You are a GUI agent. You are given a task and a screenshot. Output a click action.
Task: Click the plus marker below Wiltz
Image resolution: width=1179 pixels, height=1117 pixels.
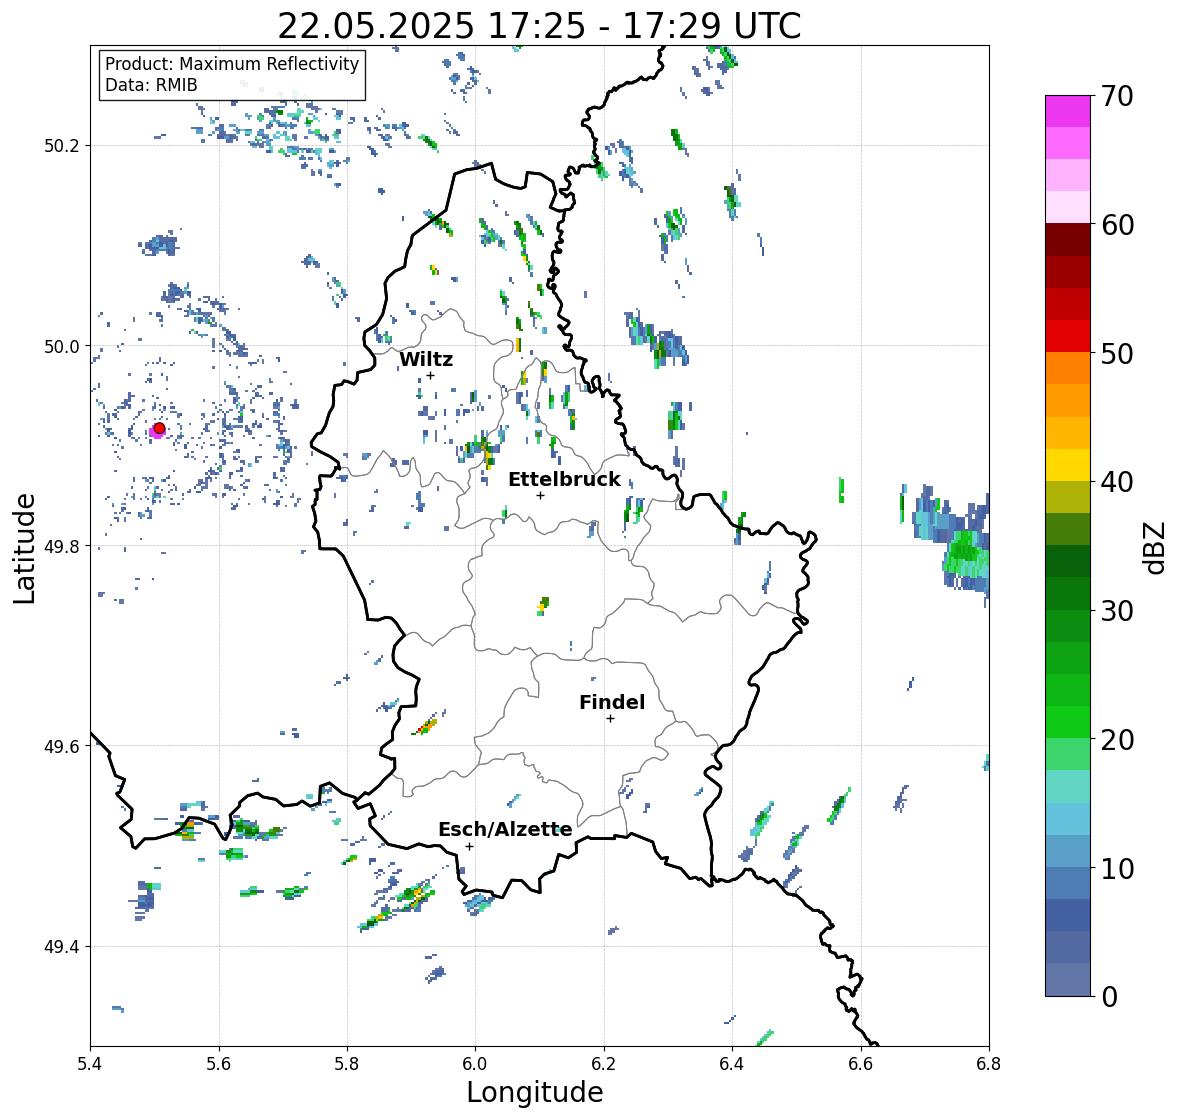point(430,375)
